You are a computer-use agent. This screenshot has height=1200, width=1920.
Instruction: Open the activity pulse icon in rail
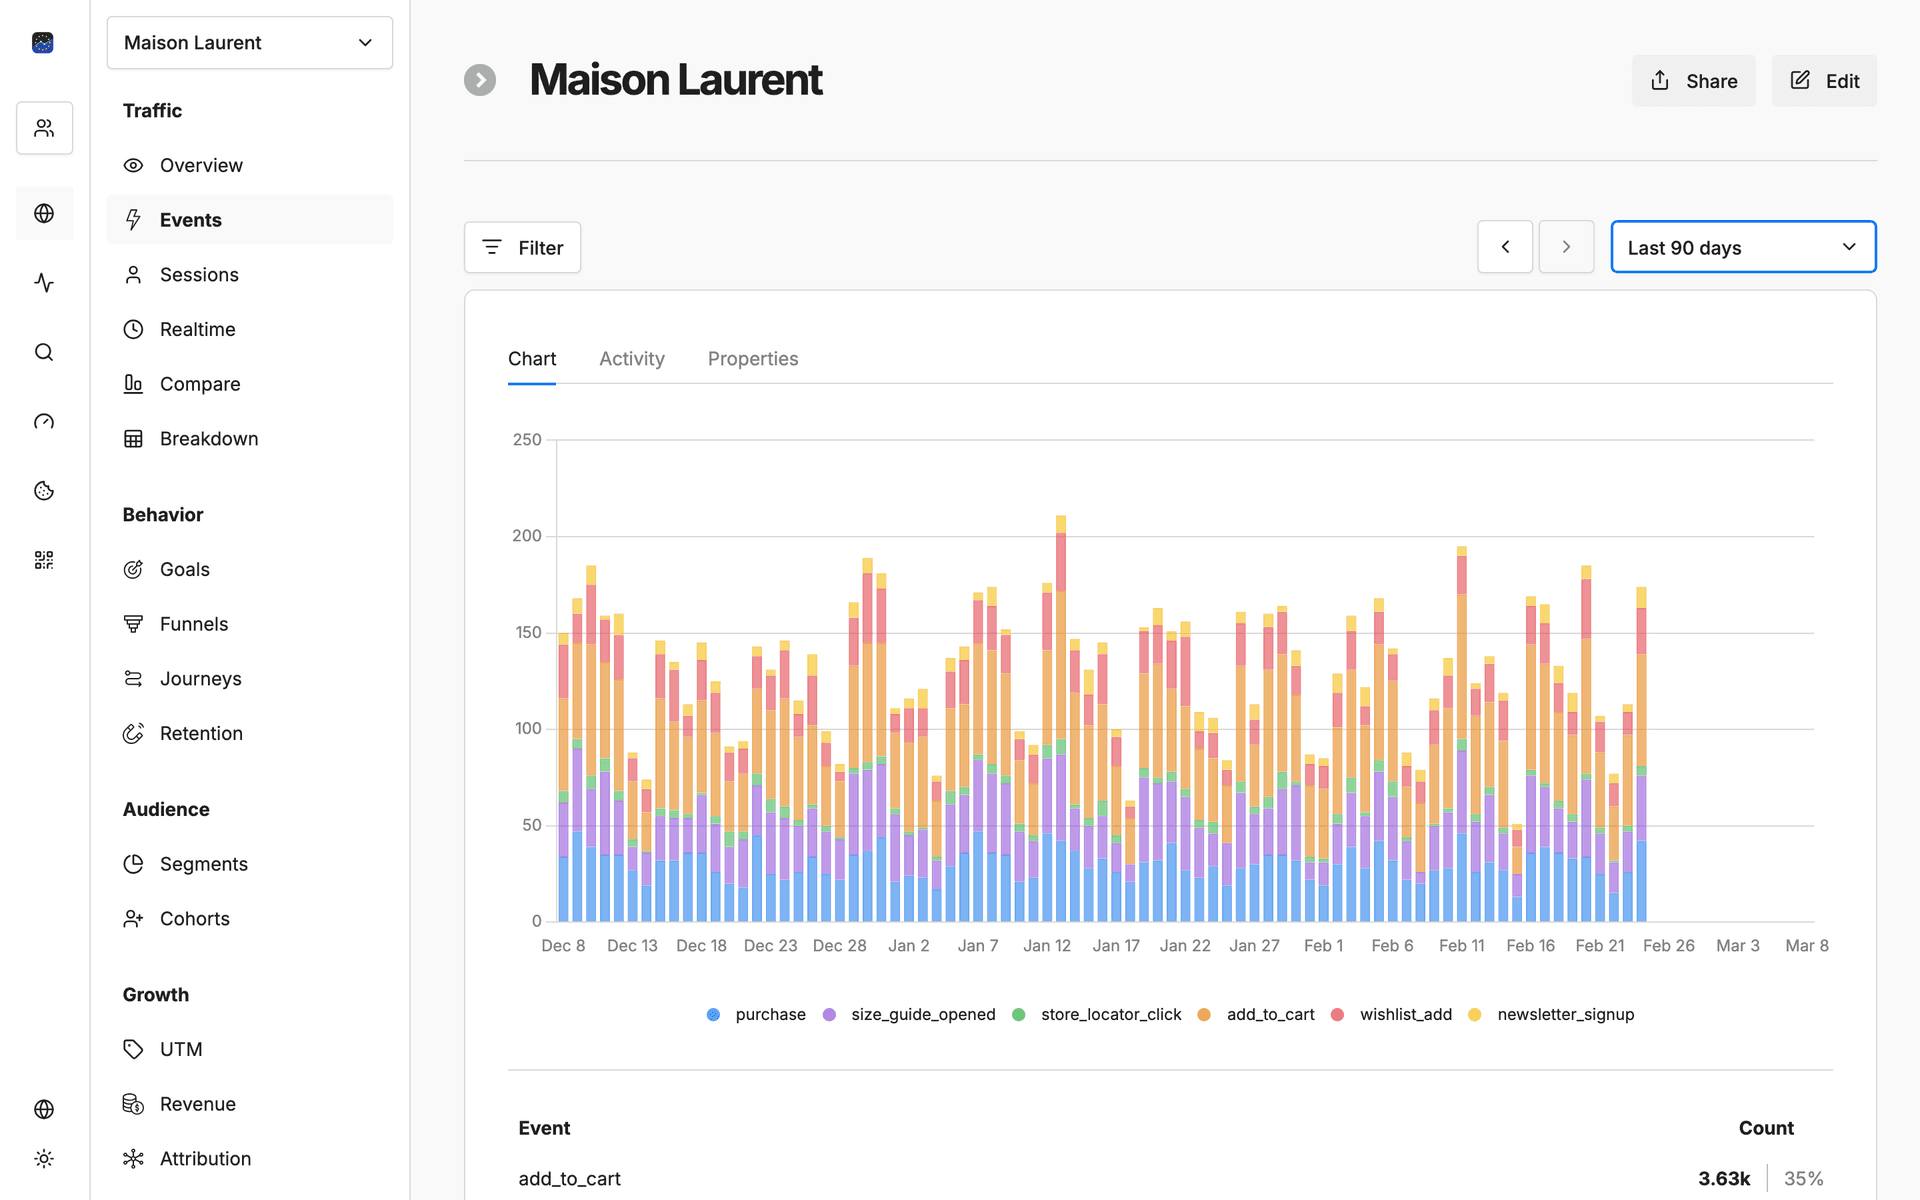tap(44, 283)
